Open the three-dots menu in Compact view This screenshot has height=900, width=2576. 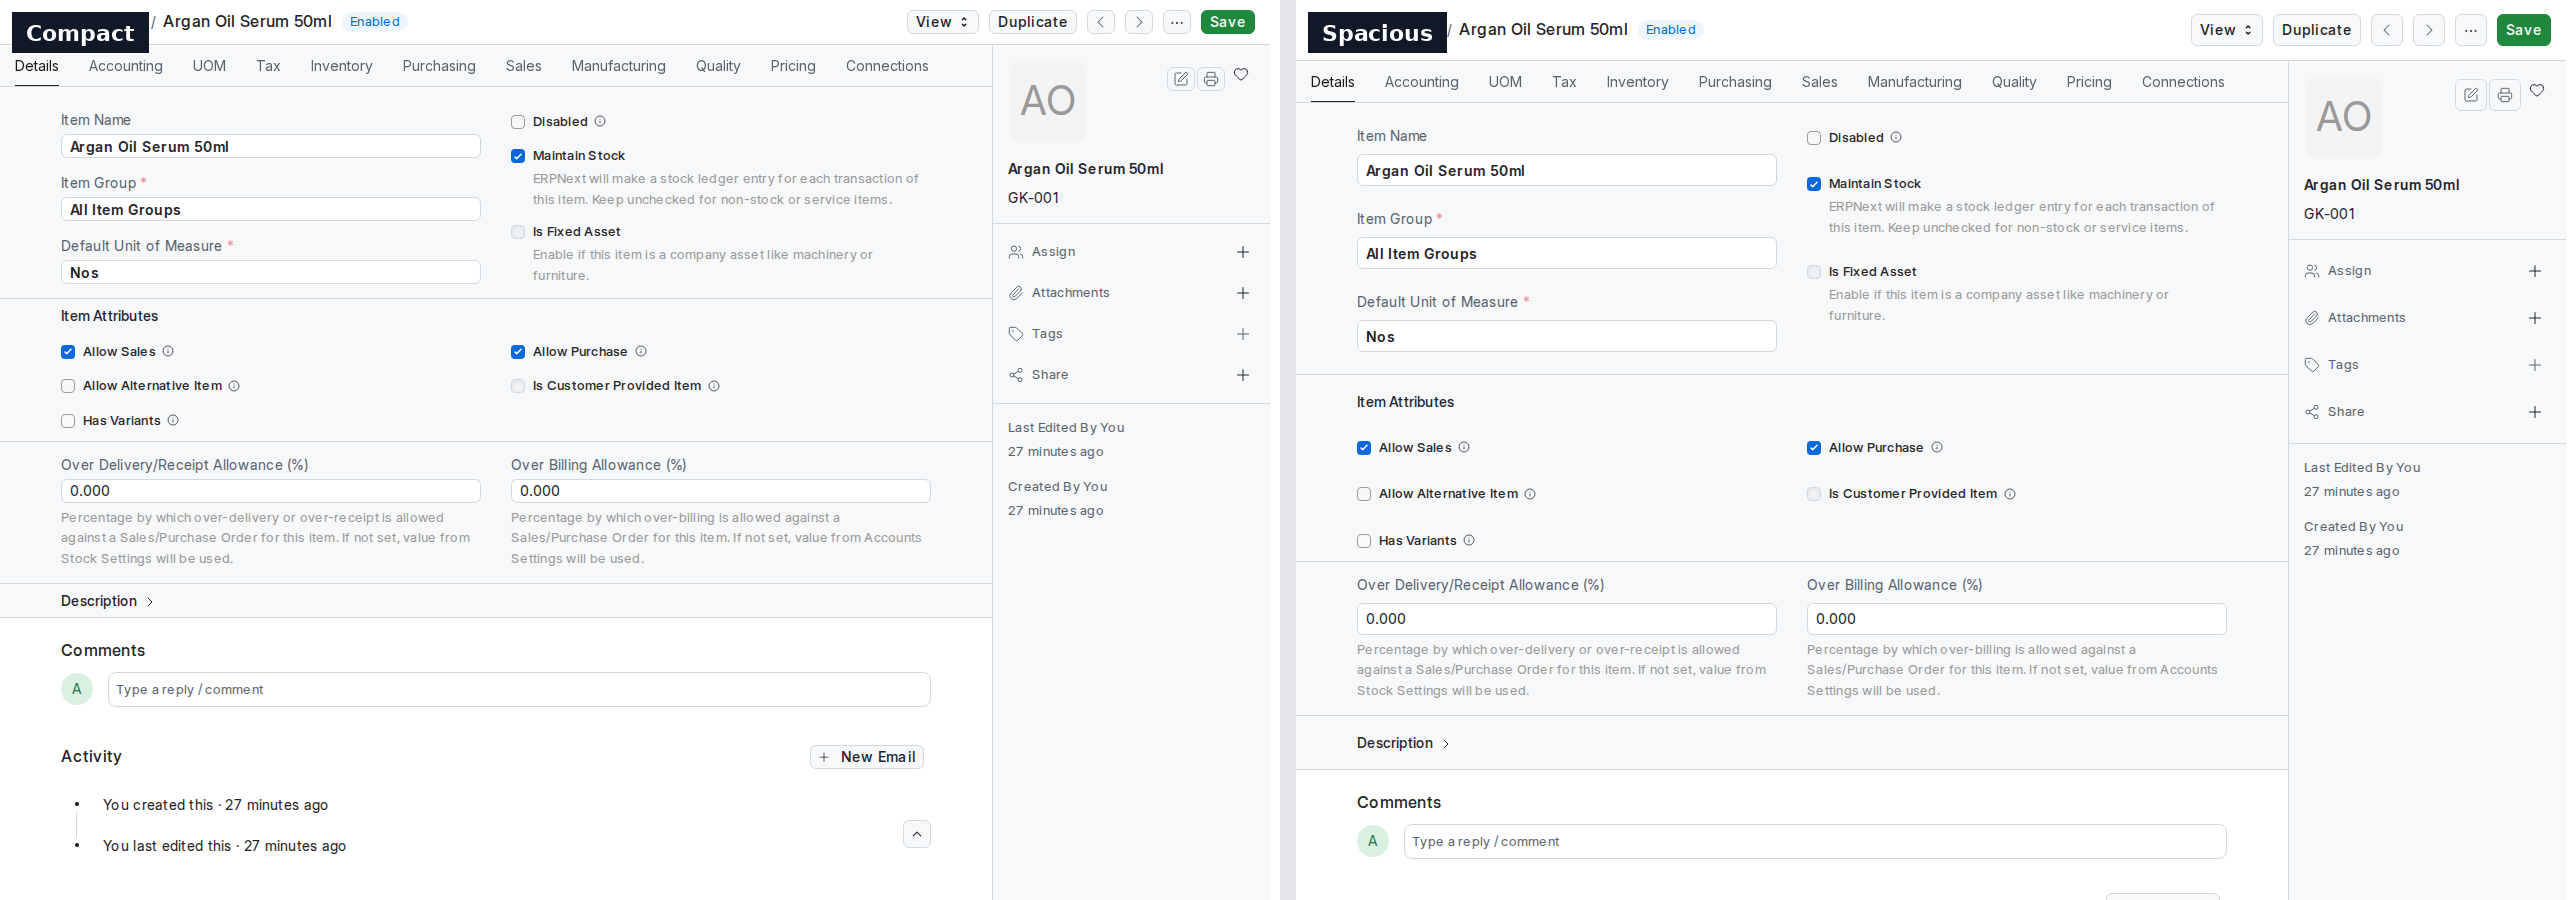[x=1177, y=22]
